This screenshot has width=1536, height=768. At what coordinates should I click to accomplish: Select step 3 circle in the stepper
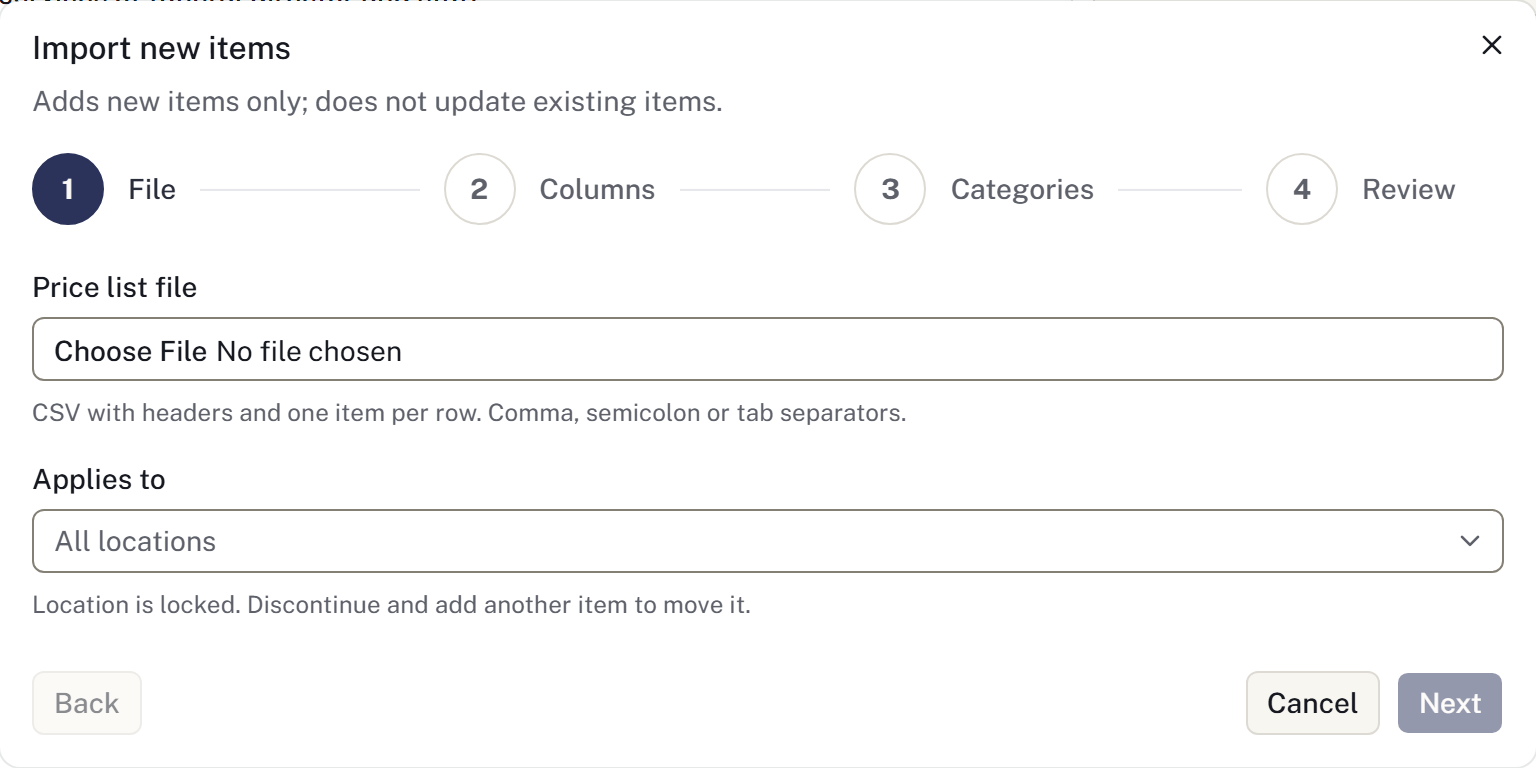click(x=890, y=189)
